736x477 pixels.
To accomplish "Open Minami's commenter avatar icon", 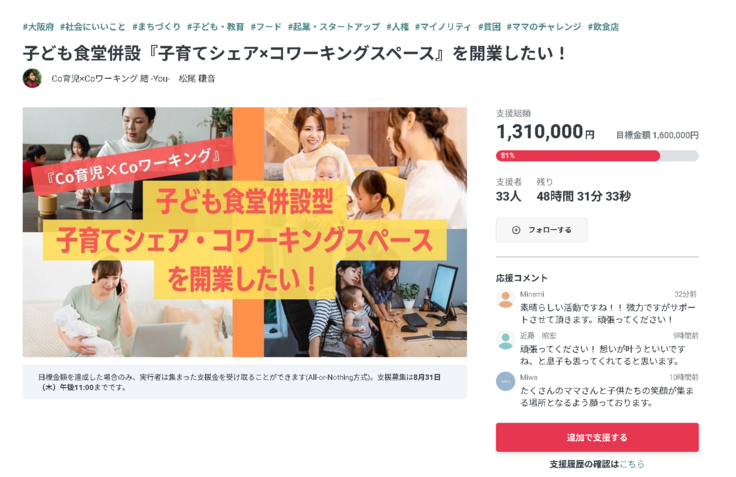I will click(x=506, y=299).
